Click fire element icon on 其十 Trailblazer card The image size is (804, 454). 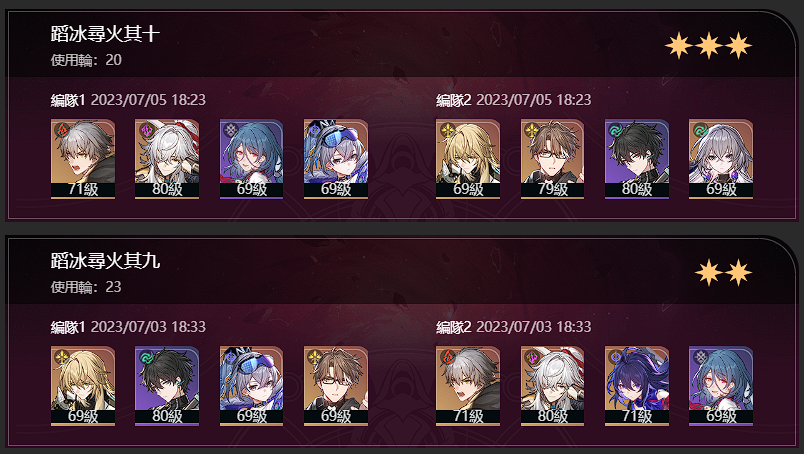[x=62, y=130]
